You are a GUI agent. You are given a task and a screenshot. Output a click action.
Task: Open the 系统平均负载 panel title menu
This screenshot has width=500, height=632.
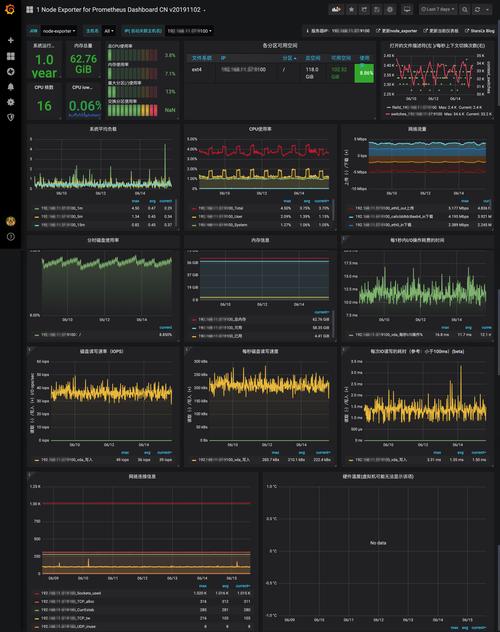103,129
